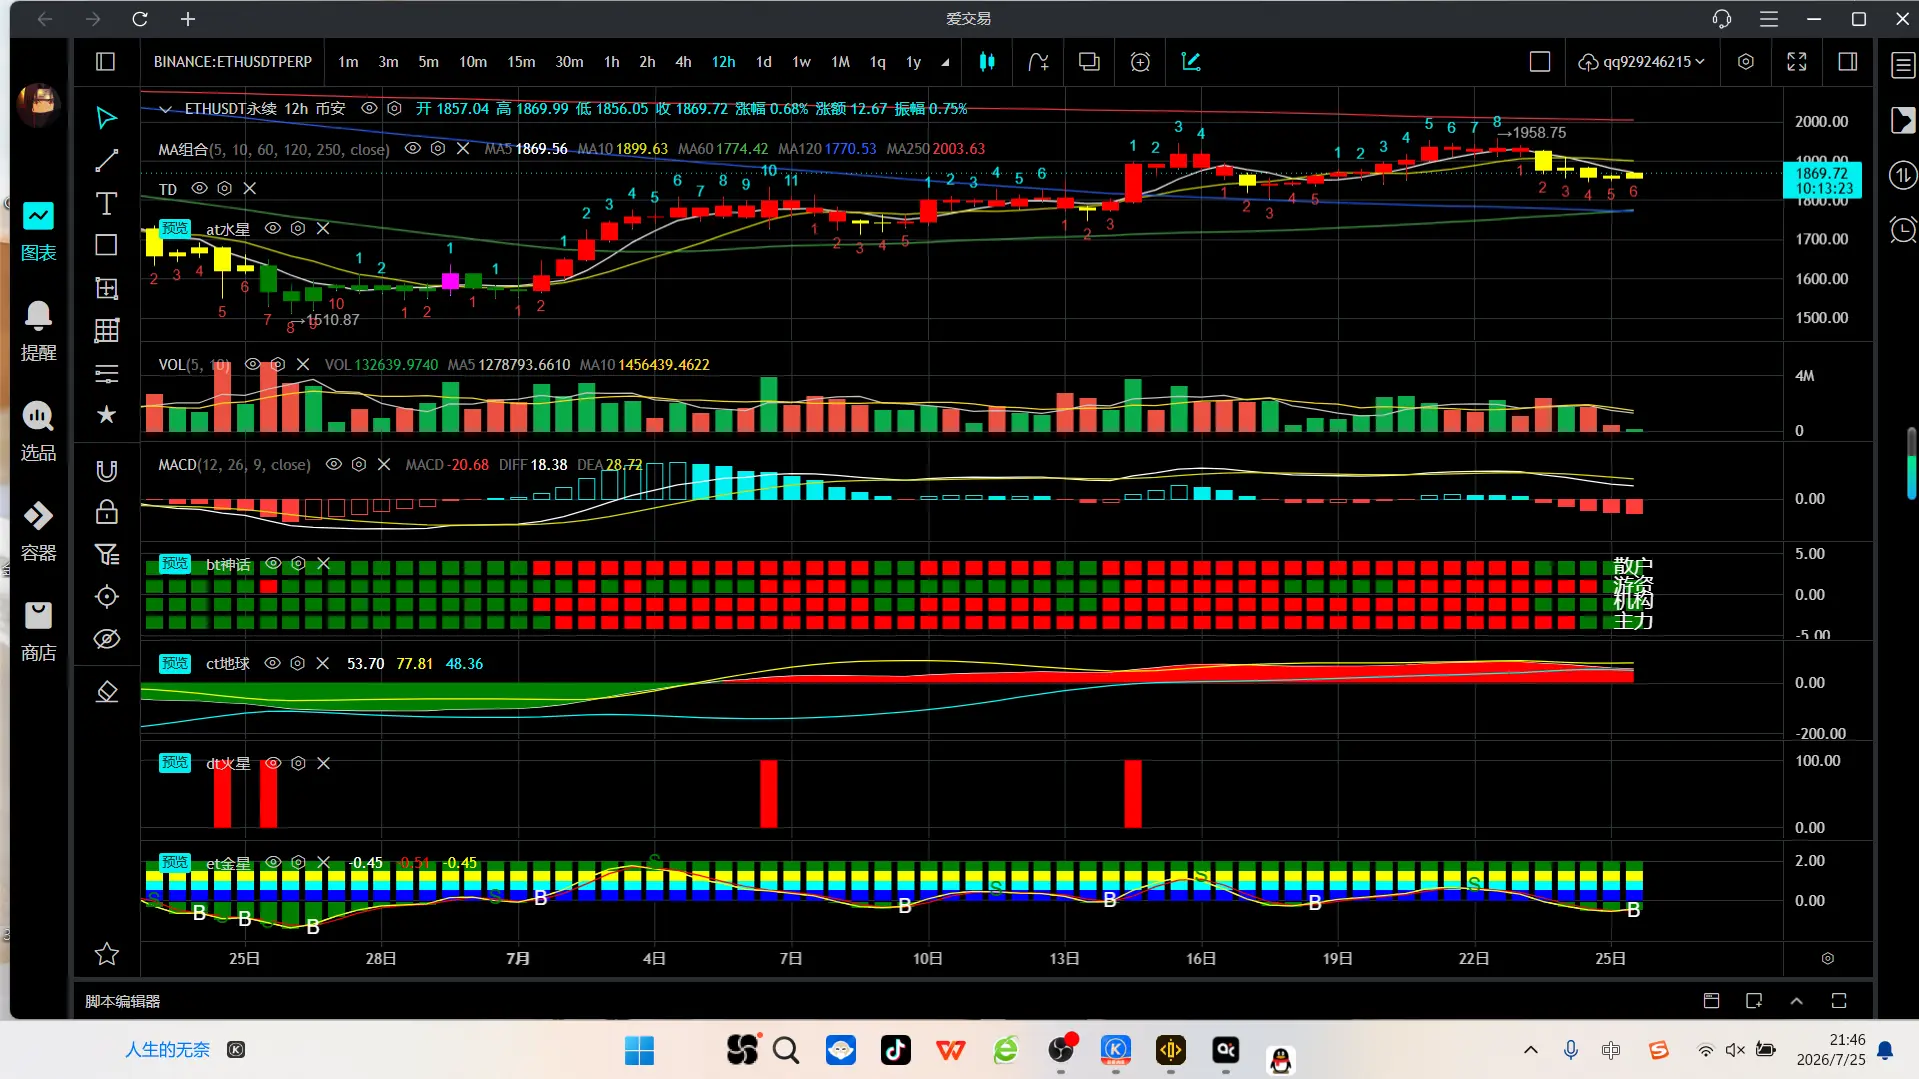Screen dimensions: 1919x1079
Task: Remove the TD indicator with its X
Action: (x=250, y=188)
